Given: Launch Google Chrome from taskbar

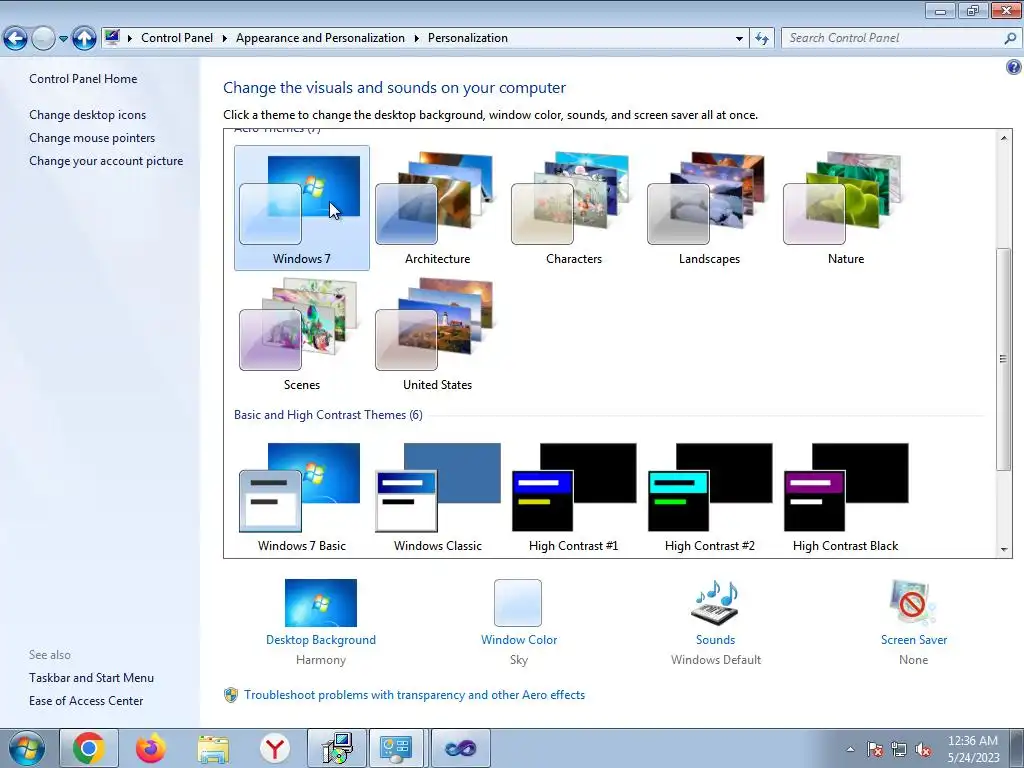Looking at the screenshot, I should (x=89, y=748).
